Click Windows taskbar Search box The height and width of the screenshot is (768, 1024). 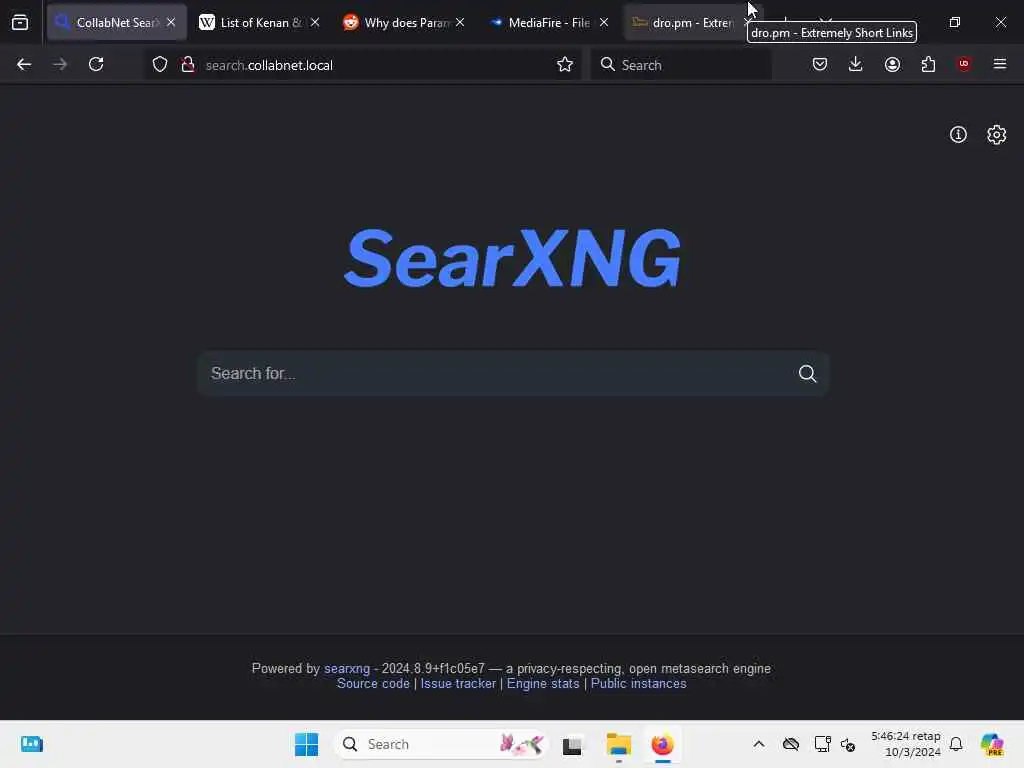point(441,744)
